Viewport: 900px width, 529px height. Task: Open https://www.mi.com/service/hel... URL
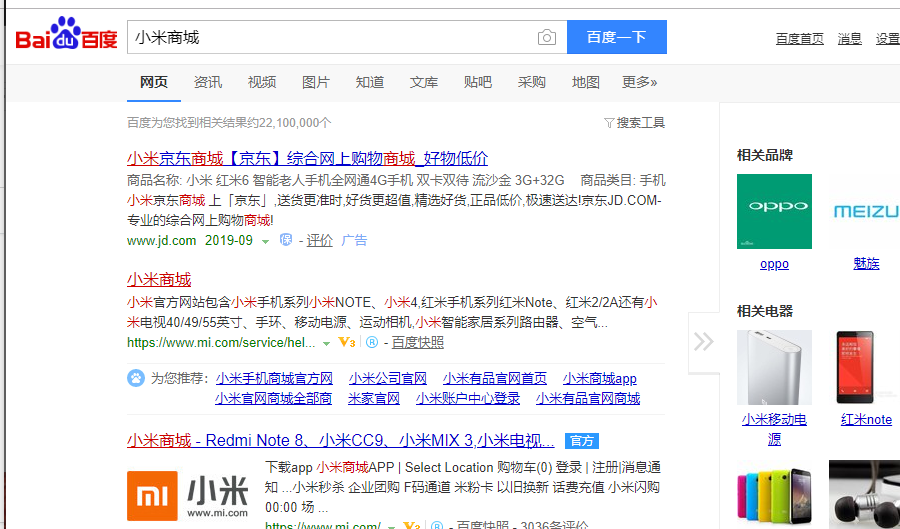click(x=221, y=343)
